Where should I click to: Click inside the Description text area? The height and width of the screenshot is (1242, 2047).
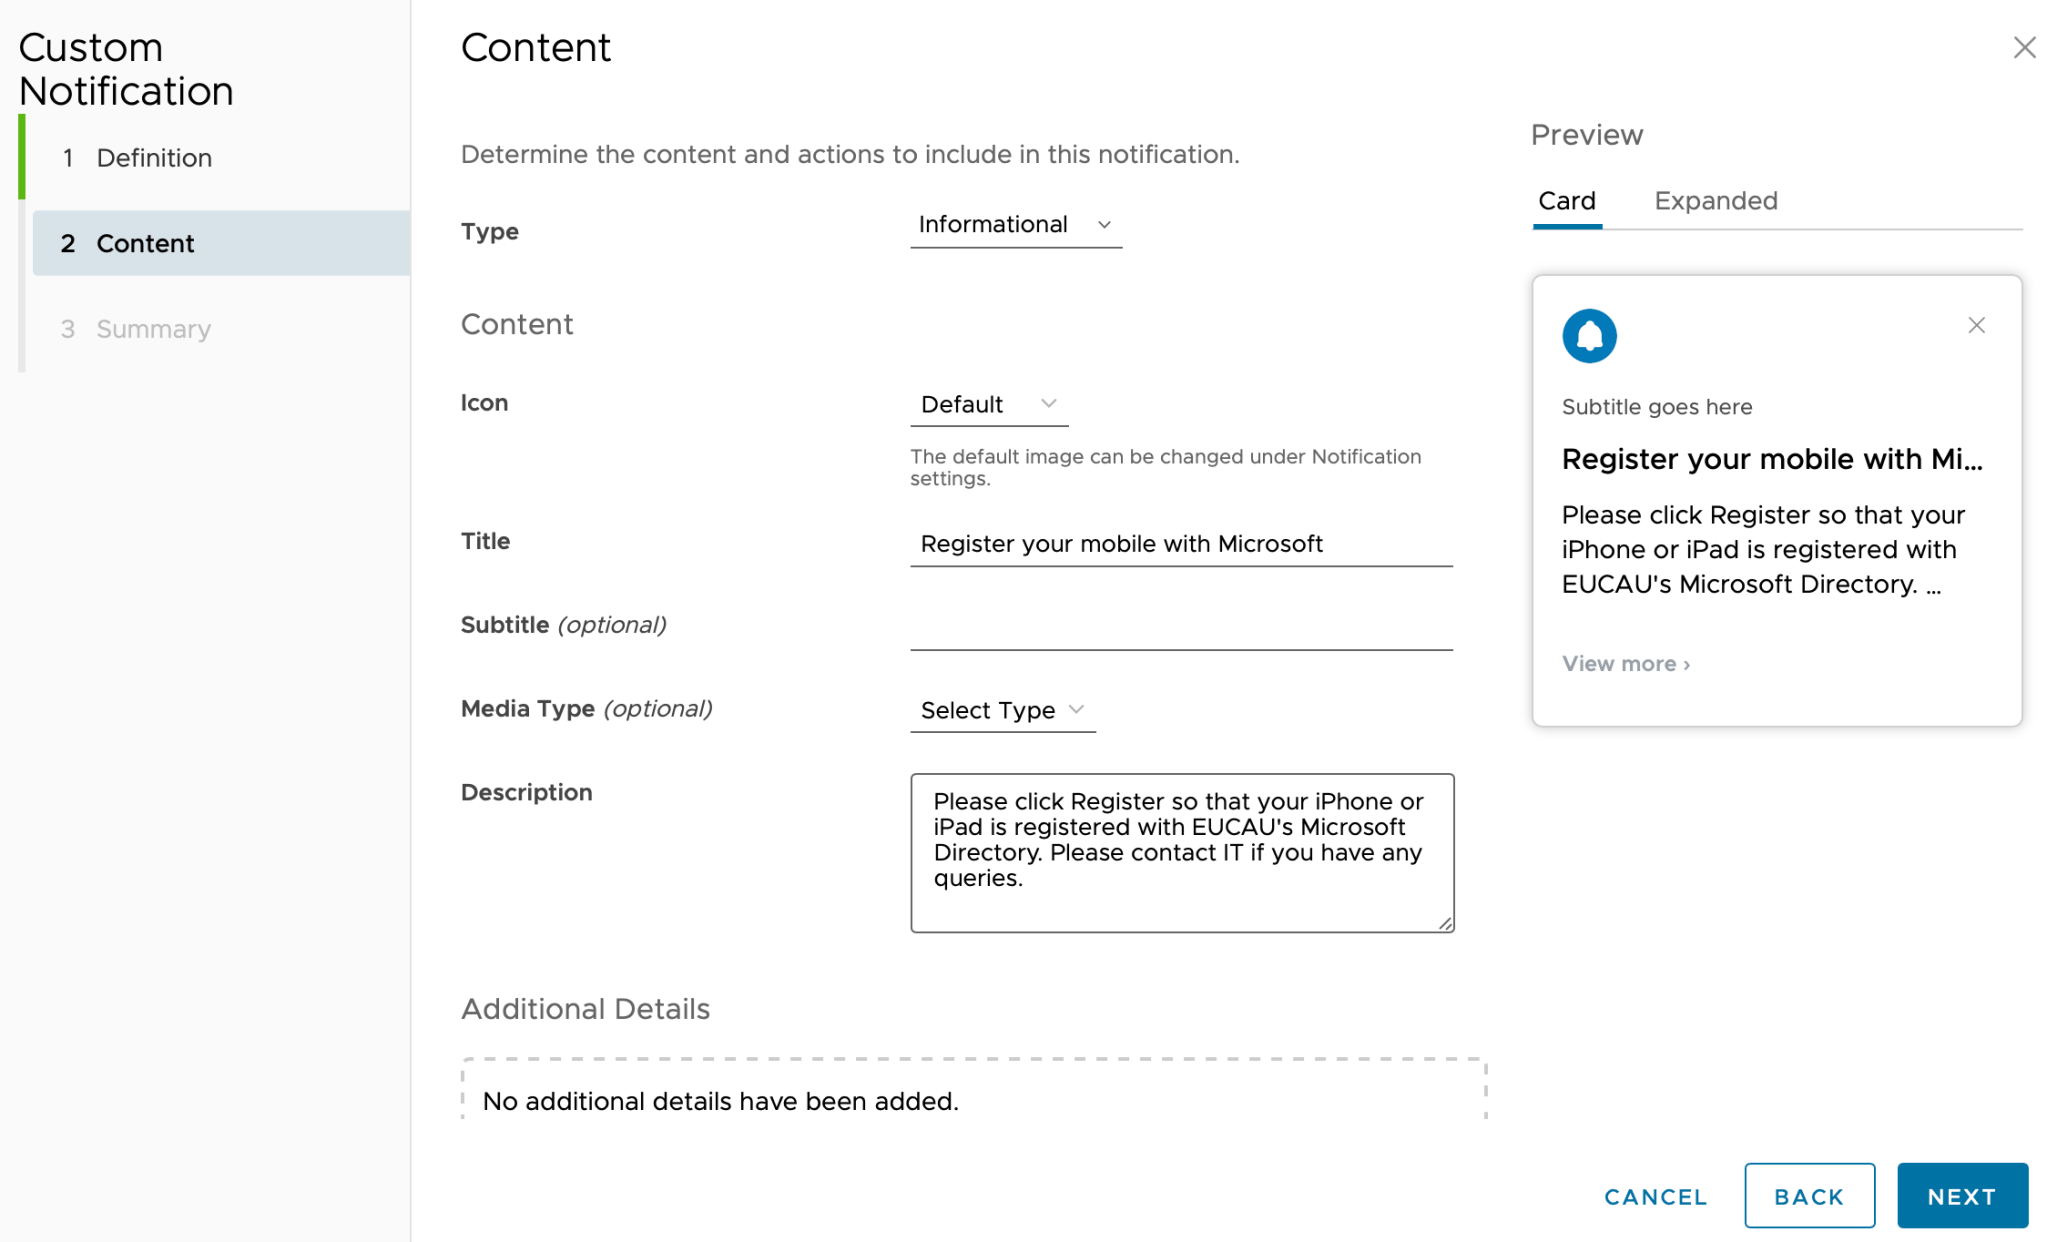coord(1180,850)
